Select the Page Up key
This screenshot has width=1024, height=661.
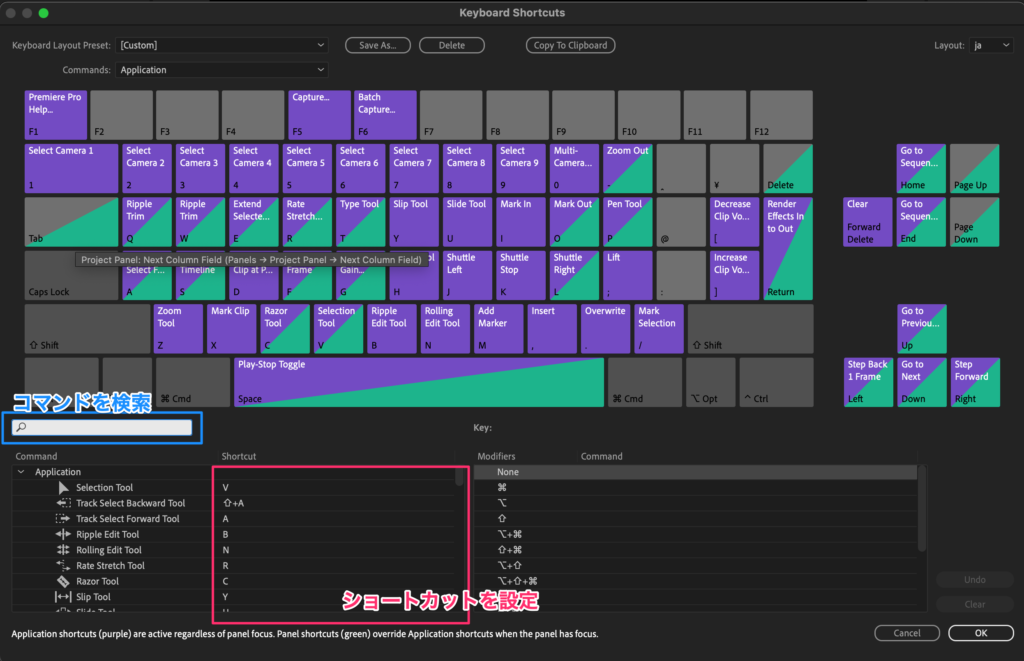[975, 169]
